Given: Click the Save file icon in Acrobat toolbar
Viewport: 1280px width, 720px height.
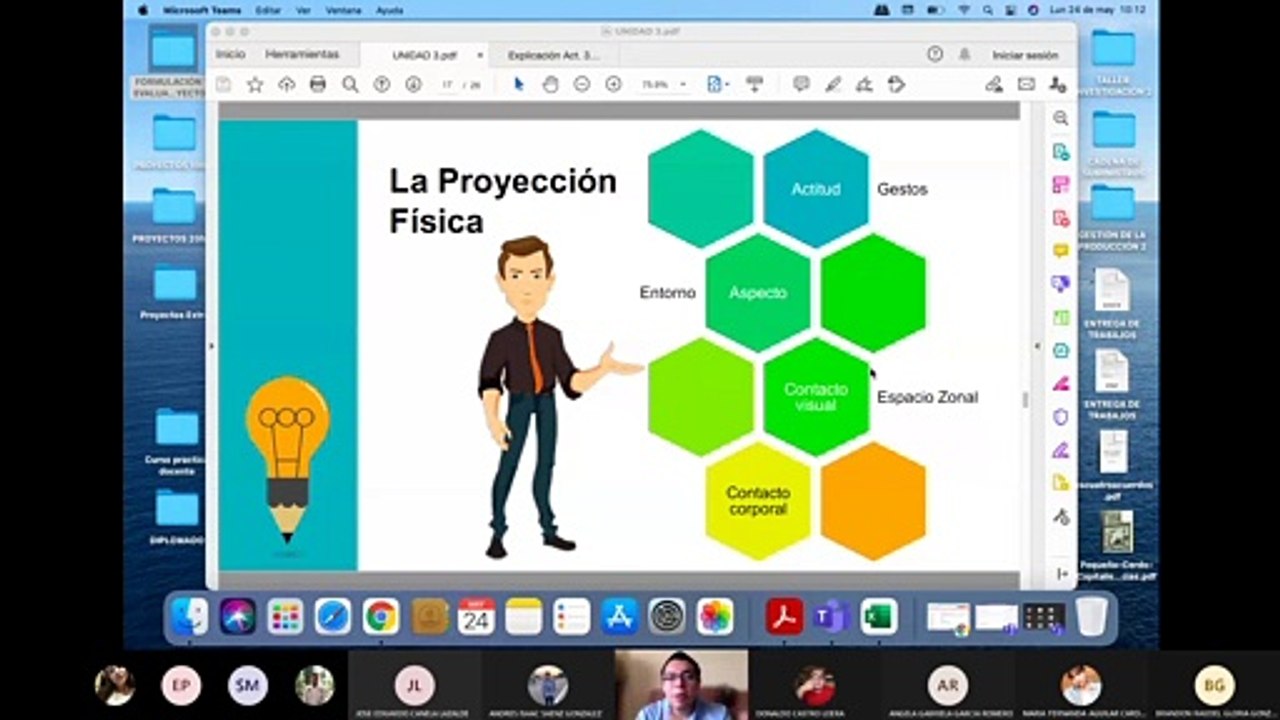Looking at the screenshot, I should click(224, 85).
